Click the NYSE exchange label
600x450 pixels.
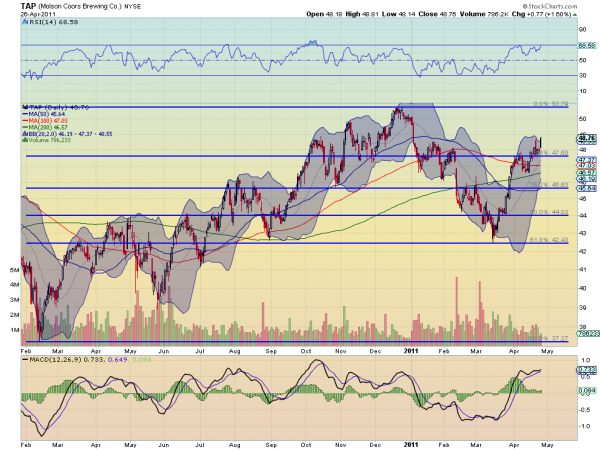coord(132,7)
